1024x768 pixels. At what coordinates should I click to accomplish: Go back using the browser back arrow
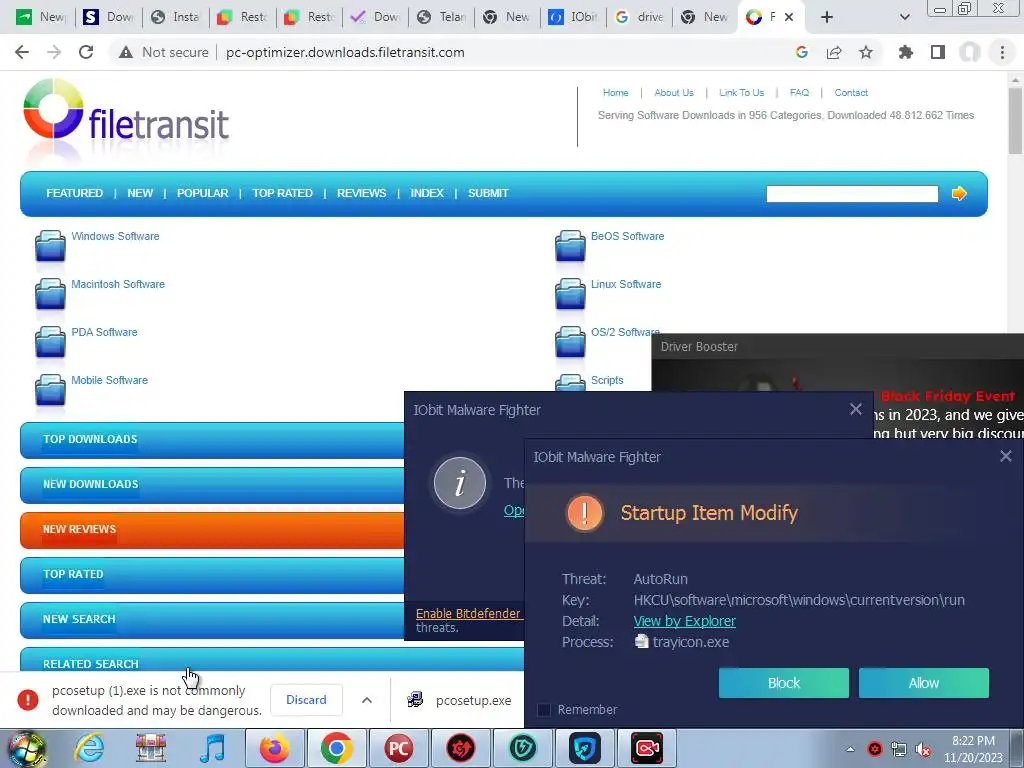tap(22, 52)
